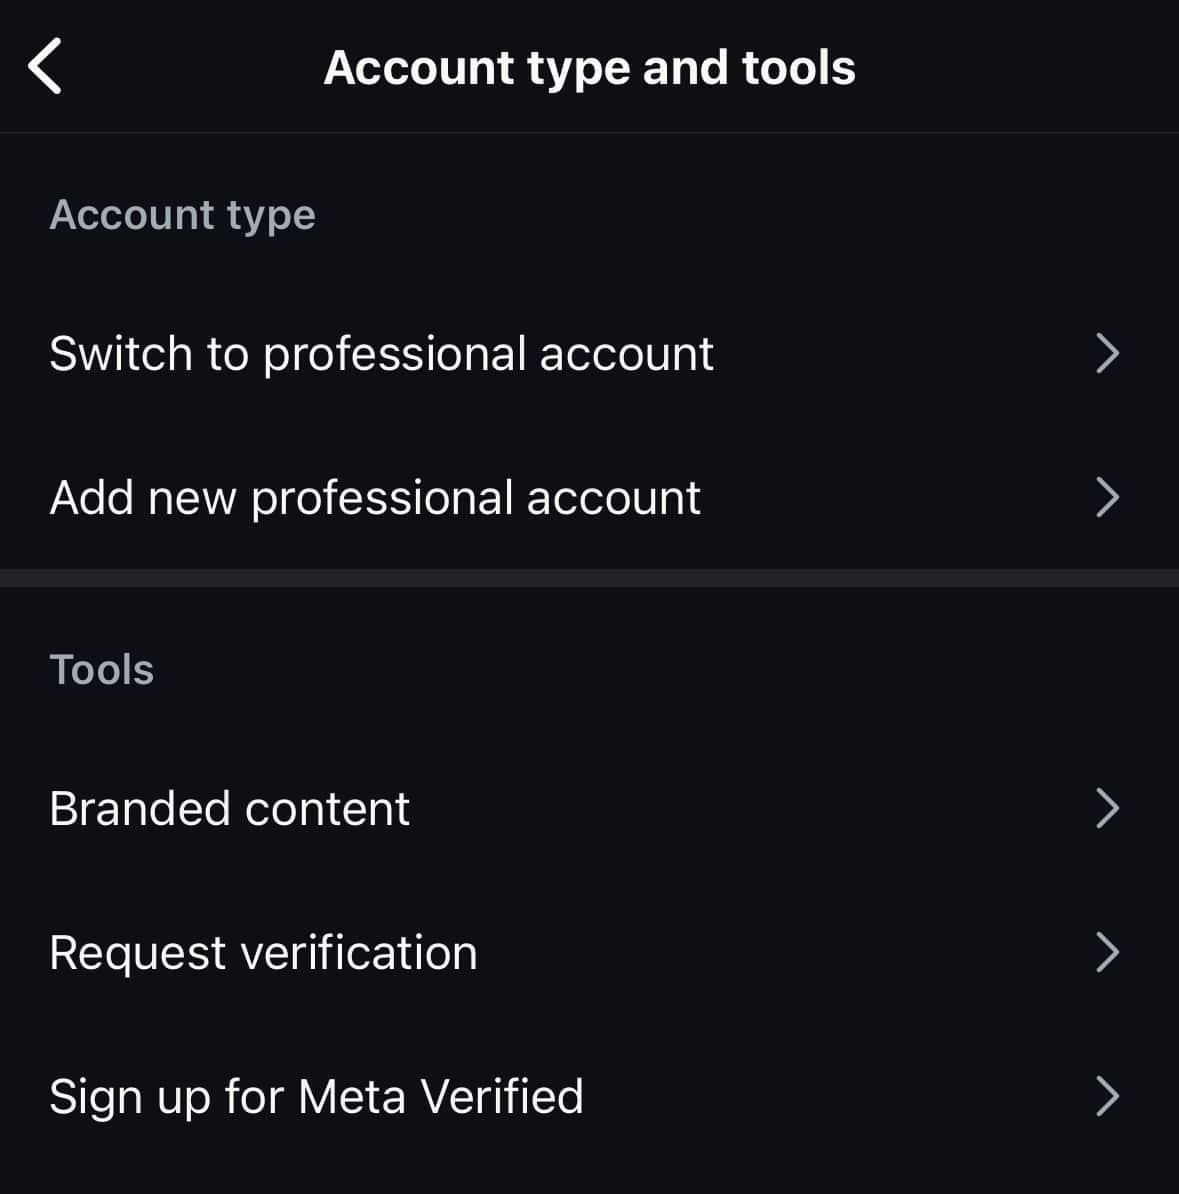Tap arrow beside Sign up for Meta Verified
1179x1194 pixels.
1107,1097
